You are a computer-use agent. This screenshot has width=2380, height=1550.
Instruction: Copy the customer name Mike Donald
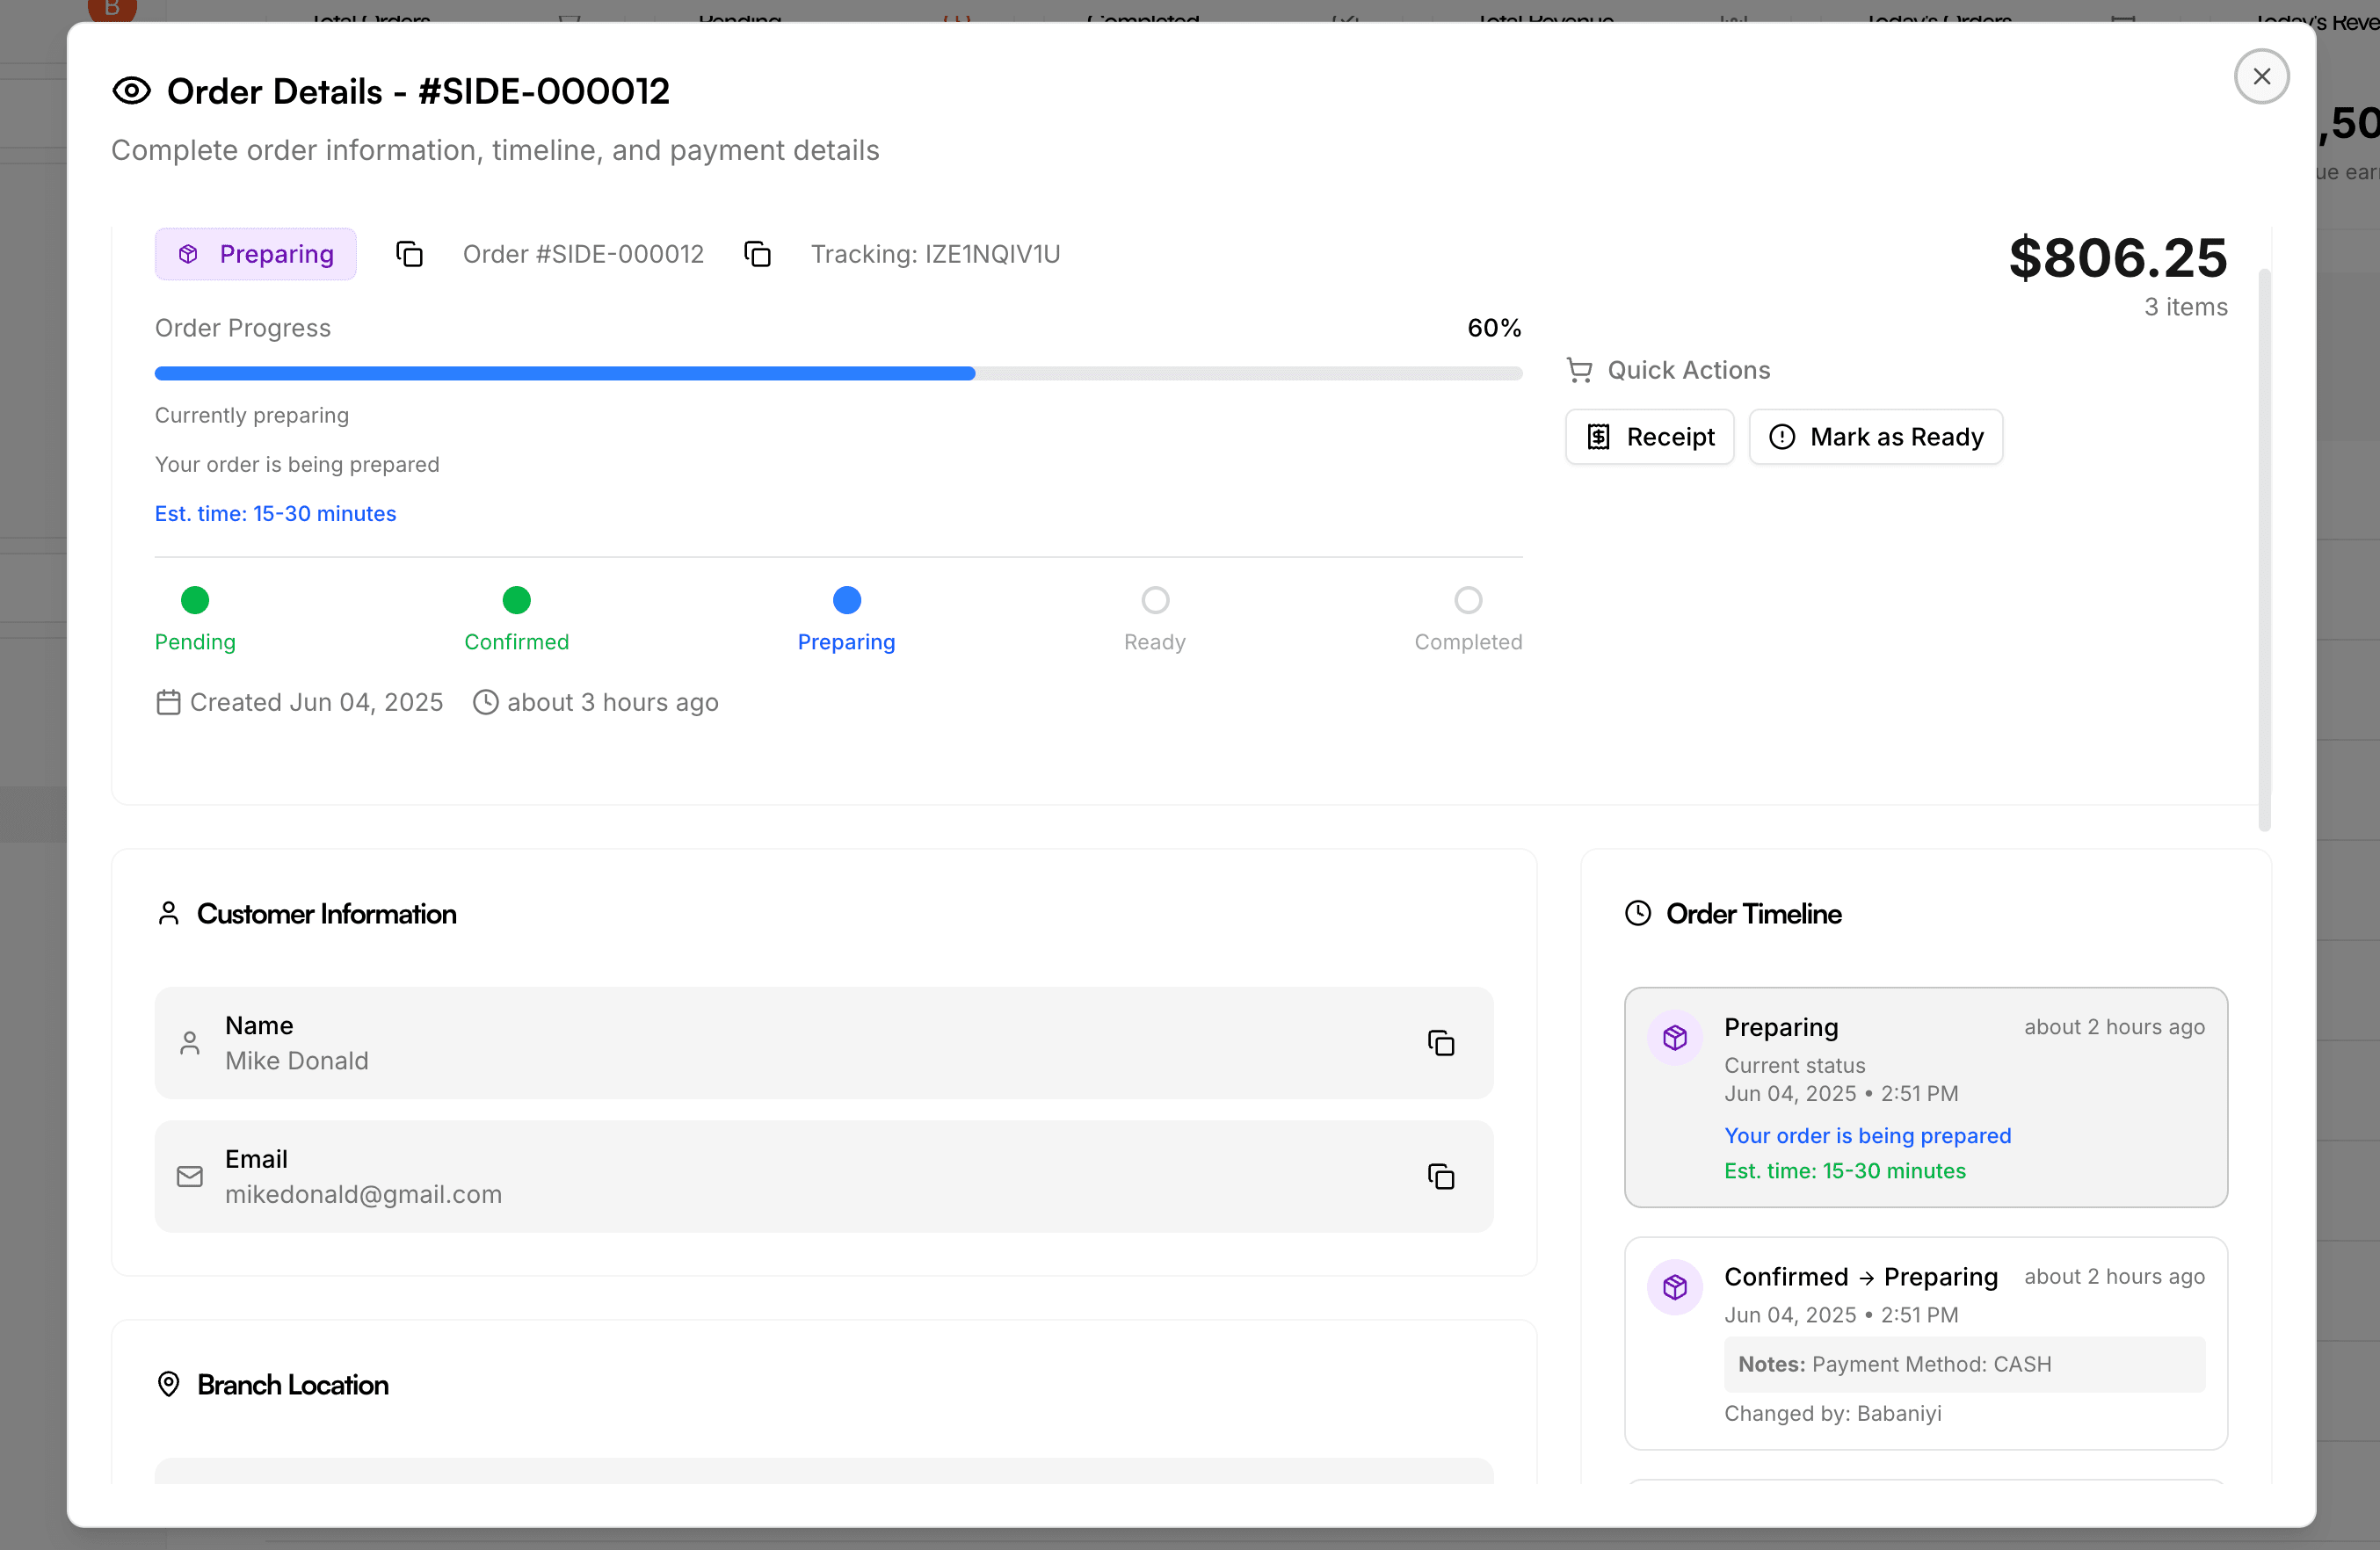[x=1440, y=1043]
